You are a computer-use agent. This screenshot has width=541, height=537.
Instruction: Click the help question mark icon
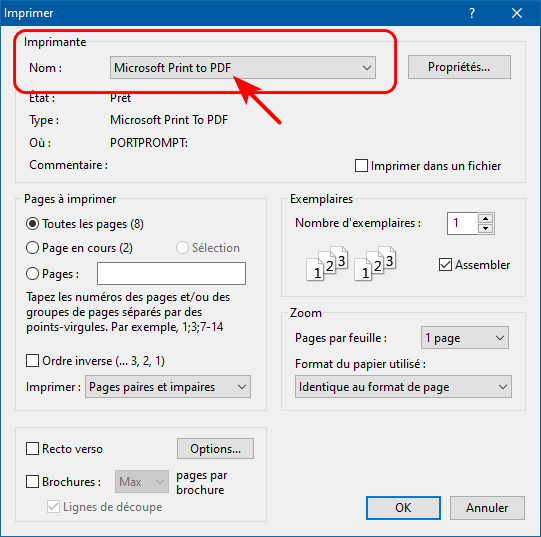coord(472,13)
